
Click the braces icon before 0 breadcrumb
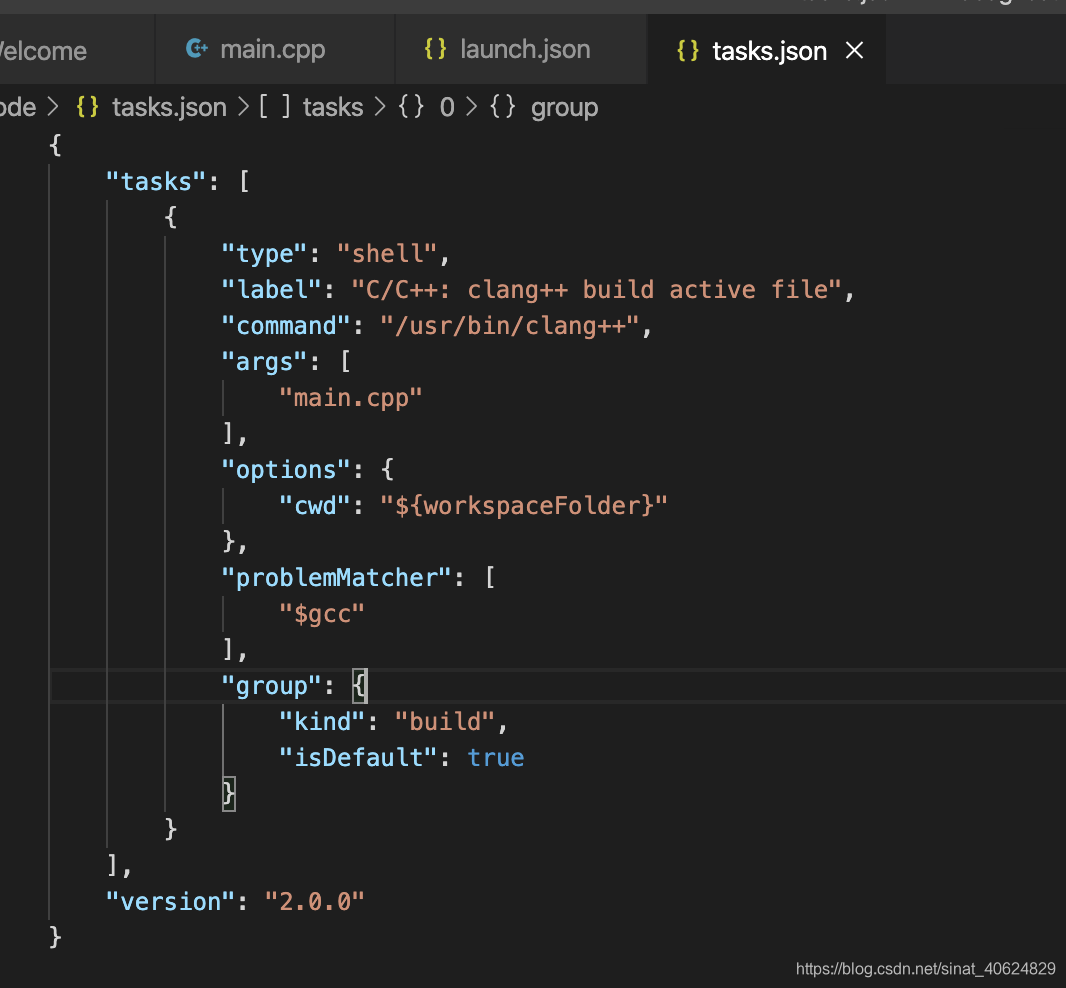point(411,107)
